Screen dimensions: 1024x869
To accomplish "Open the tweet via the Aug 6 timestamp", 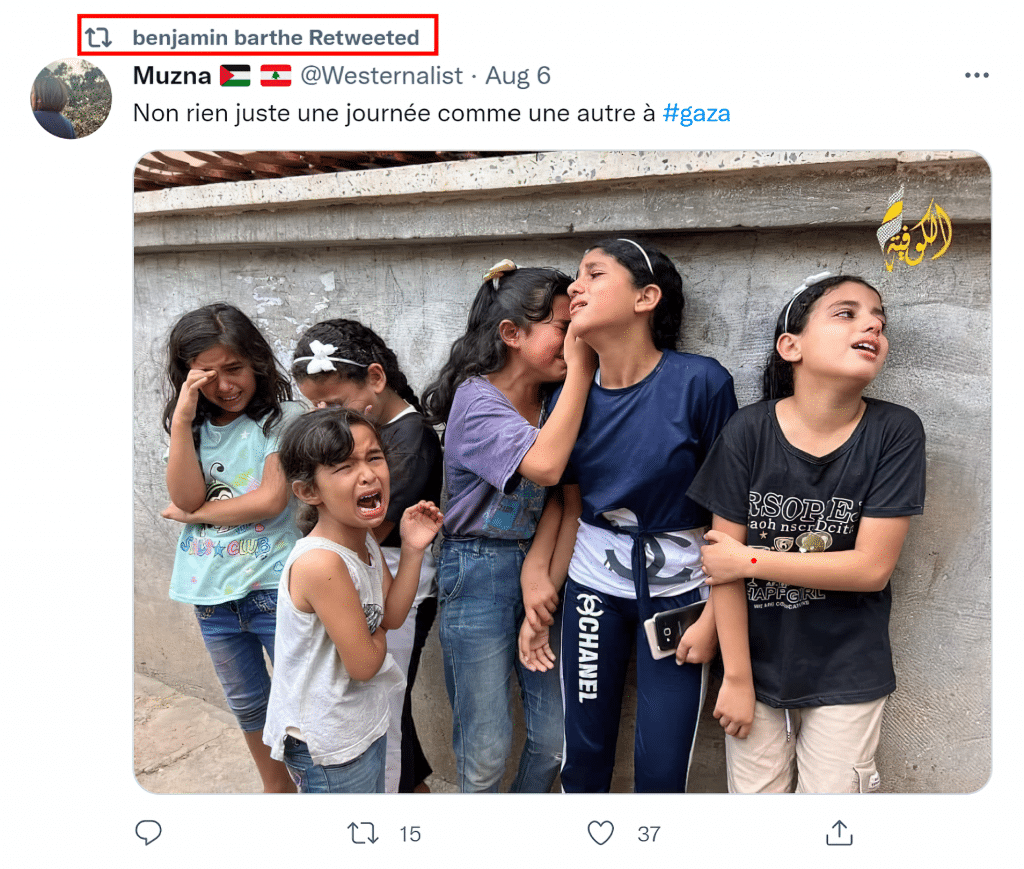I will point(518,76).
